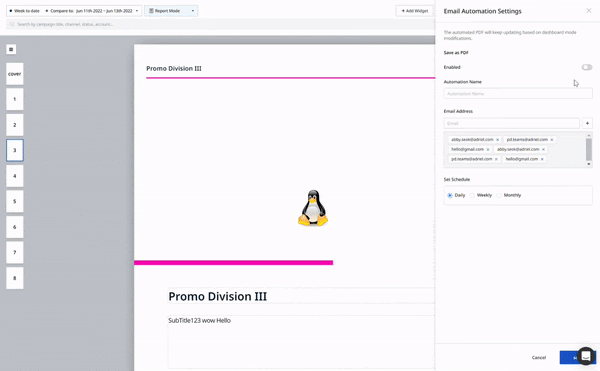Open the chat support bubble icon
Image resolution: width=600 pixels, height=371 pixels.
585,356
